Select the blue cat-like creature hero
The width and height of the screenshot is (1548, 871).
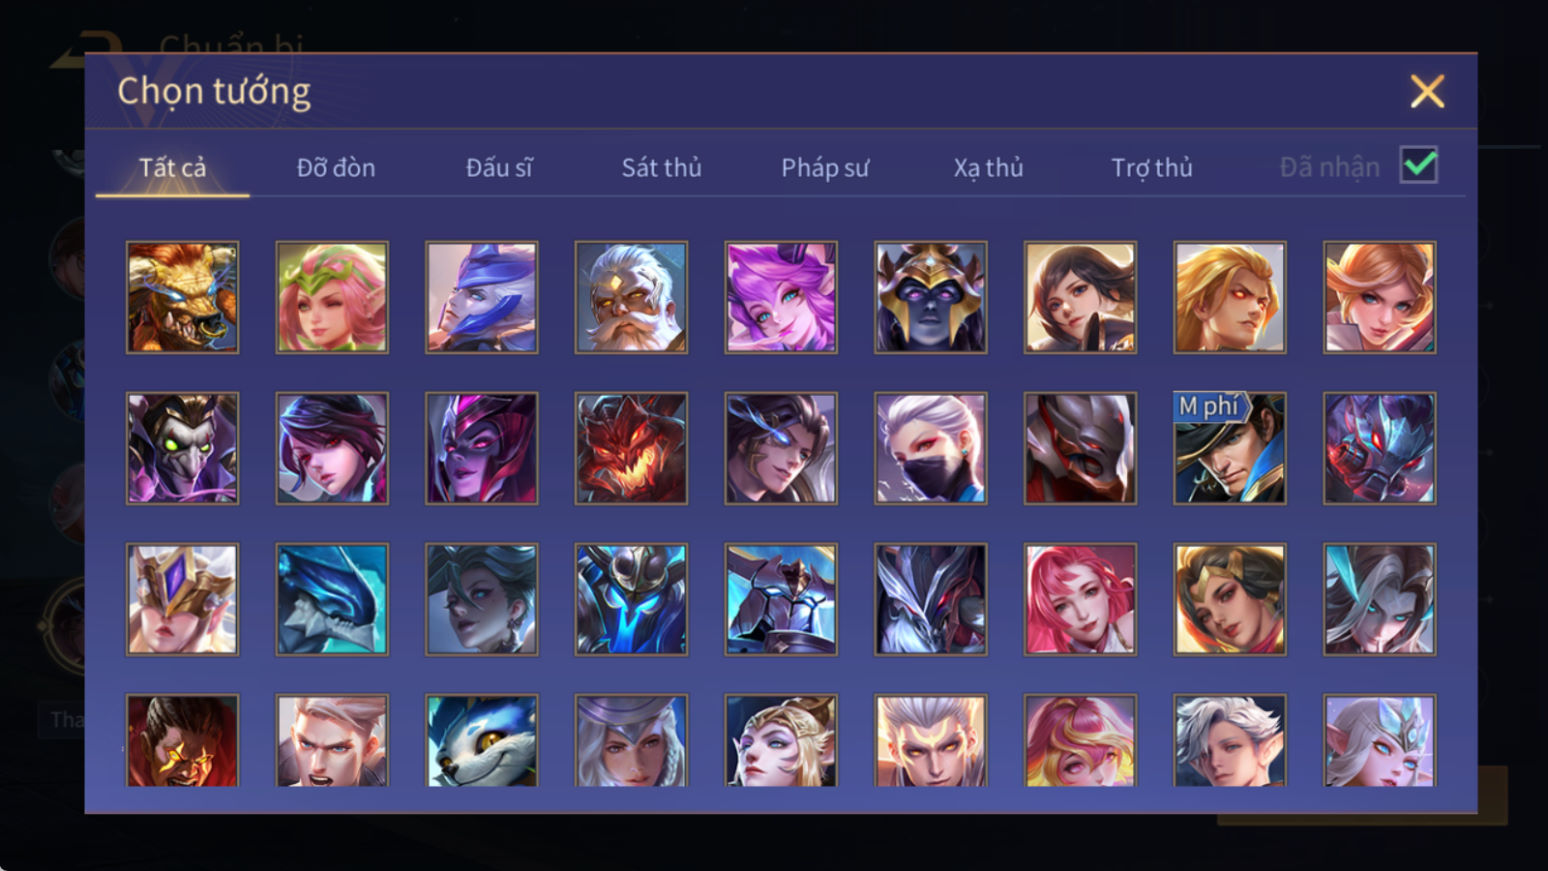point(482,741)
